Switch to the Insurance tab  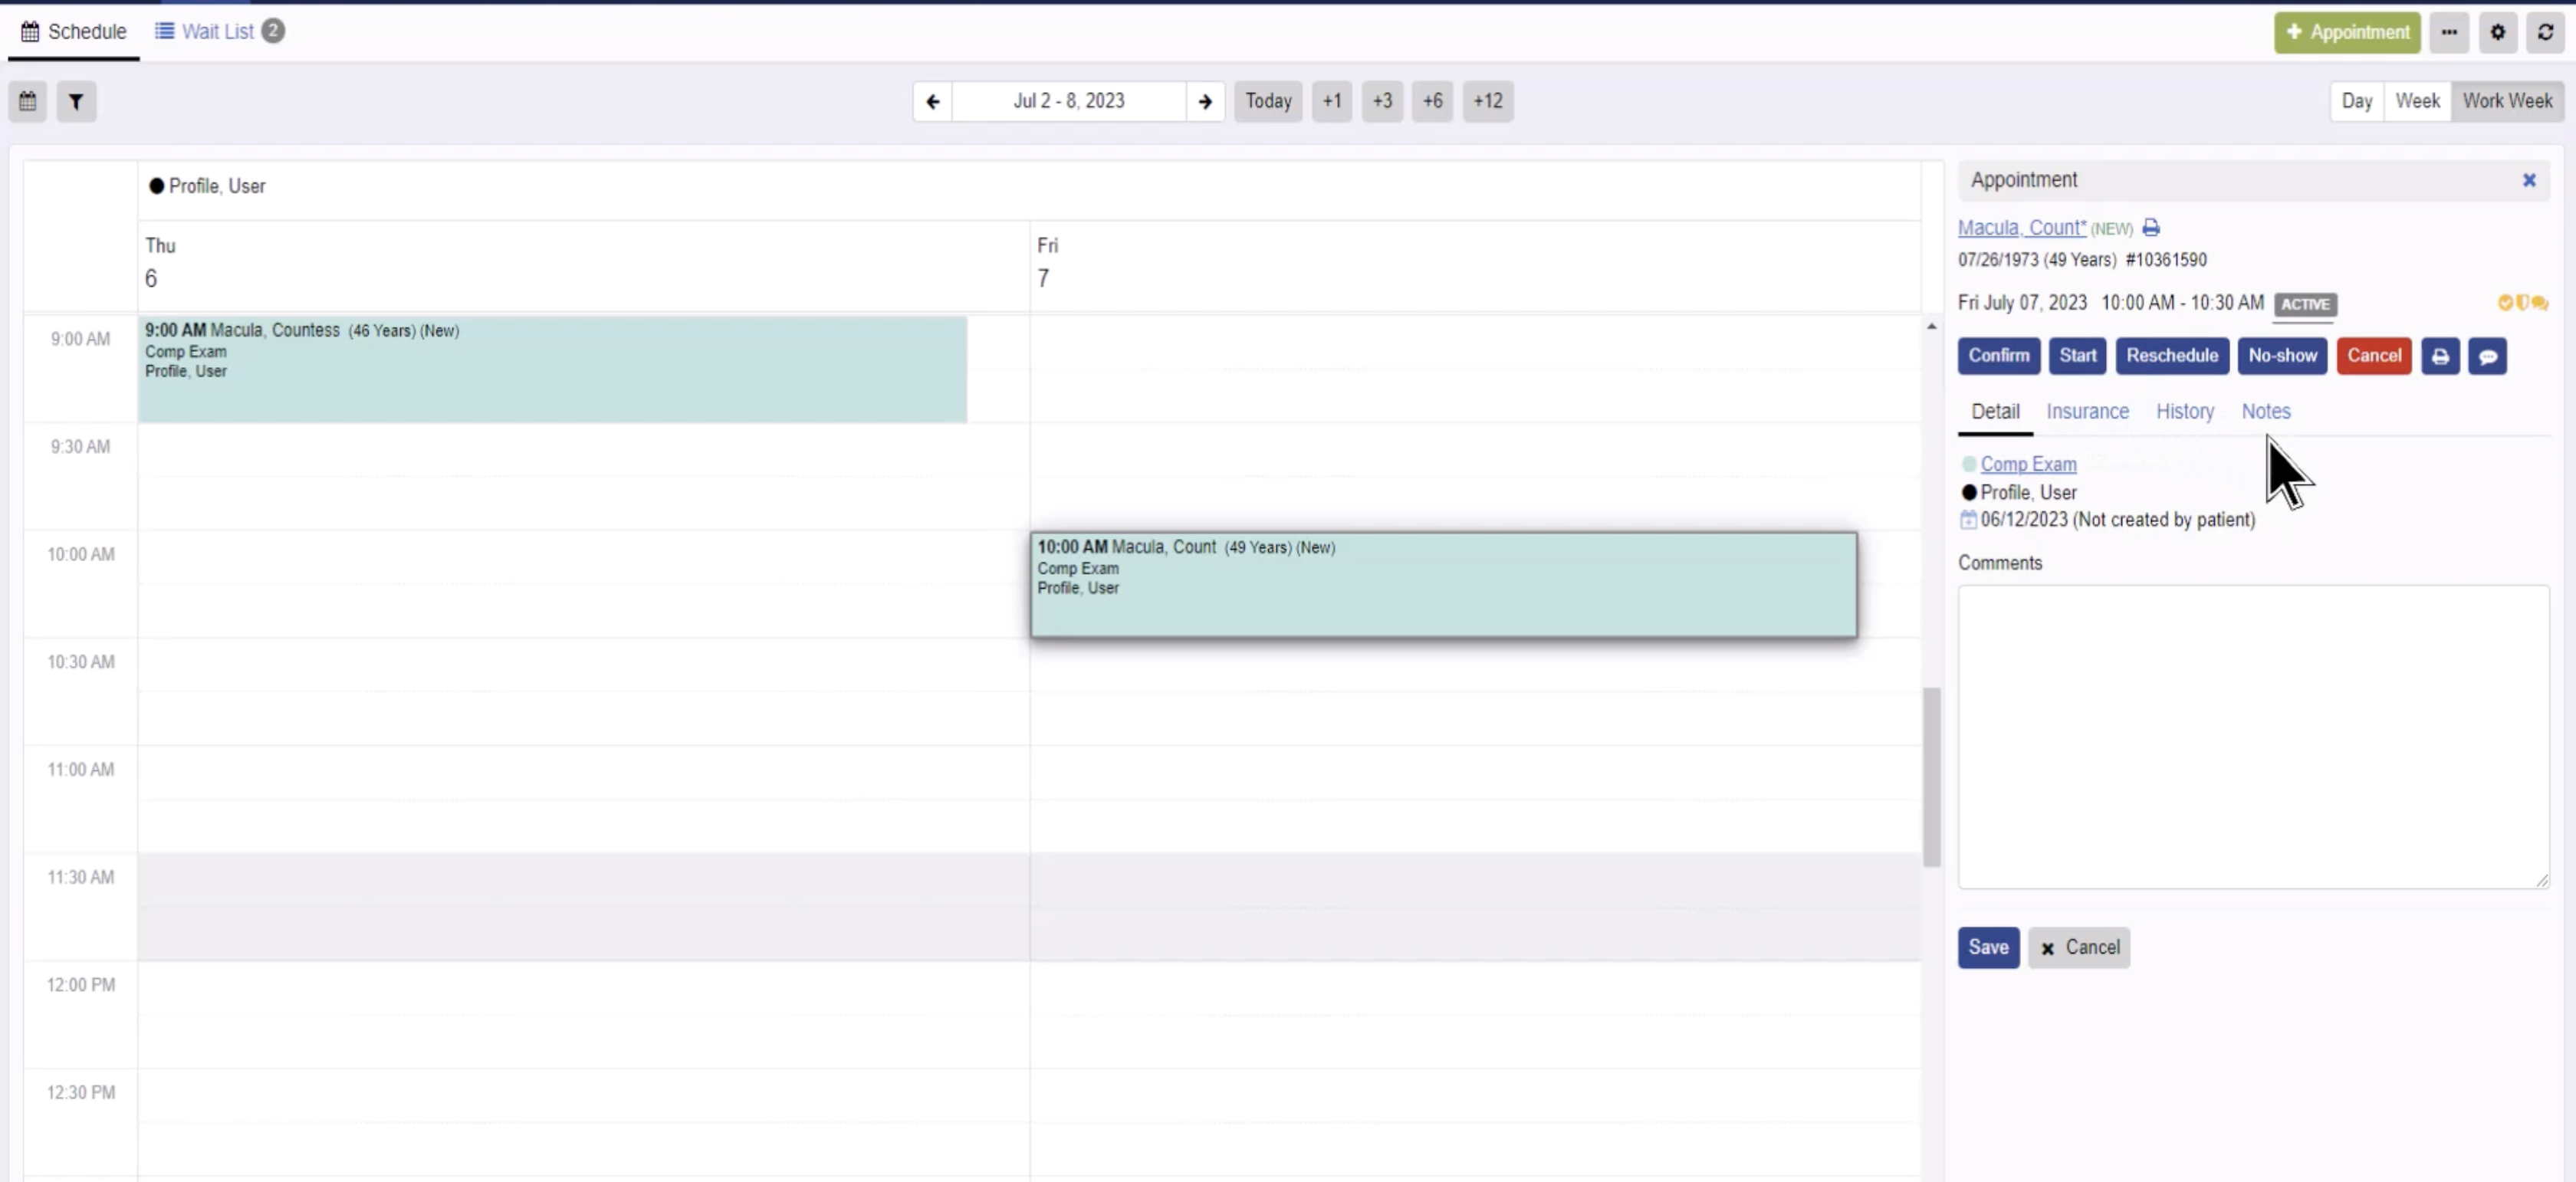pos(2087,411)
